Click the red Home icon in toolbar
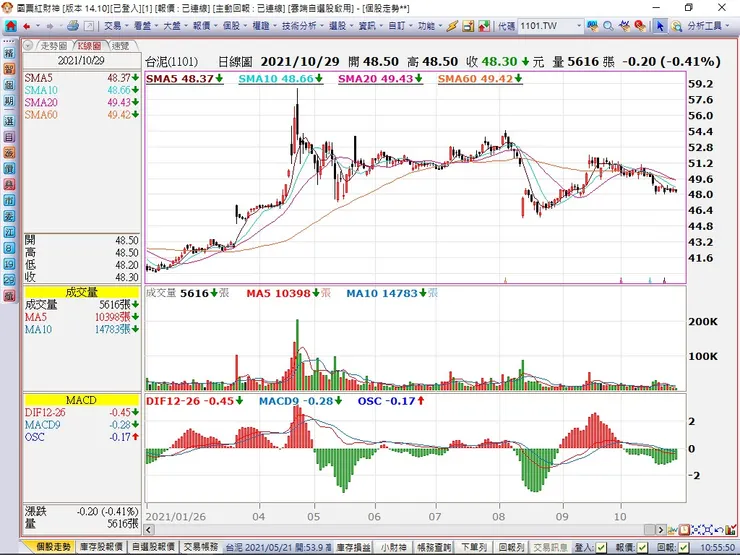Image resolution: width=740 pixels, height=555 pixels. point(10,26)
